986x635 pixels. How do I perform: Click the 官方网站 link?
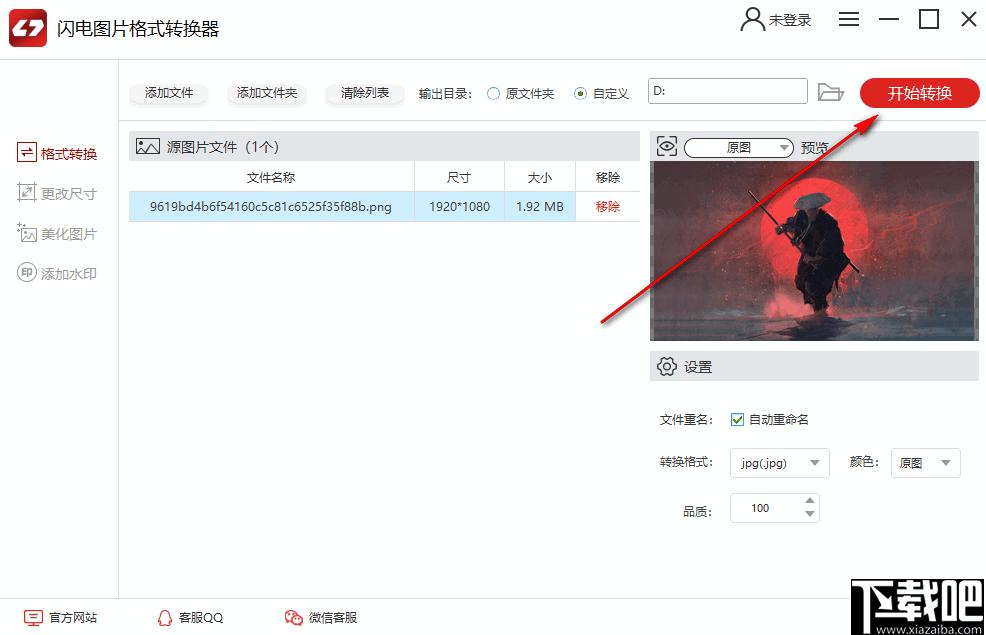(x=61, y=617)
